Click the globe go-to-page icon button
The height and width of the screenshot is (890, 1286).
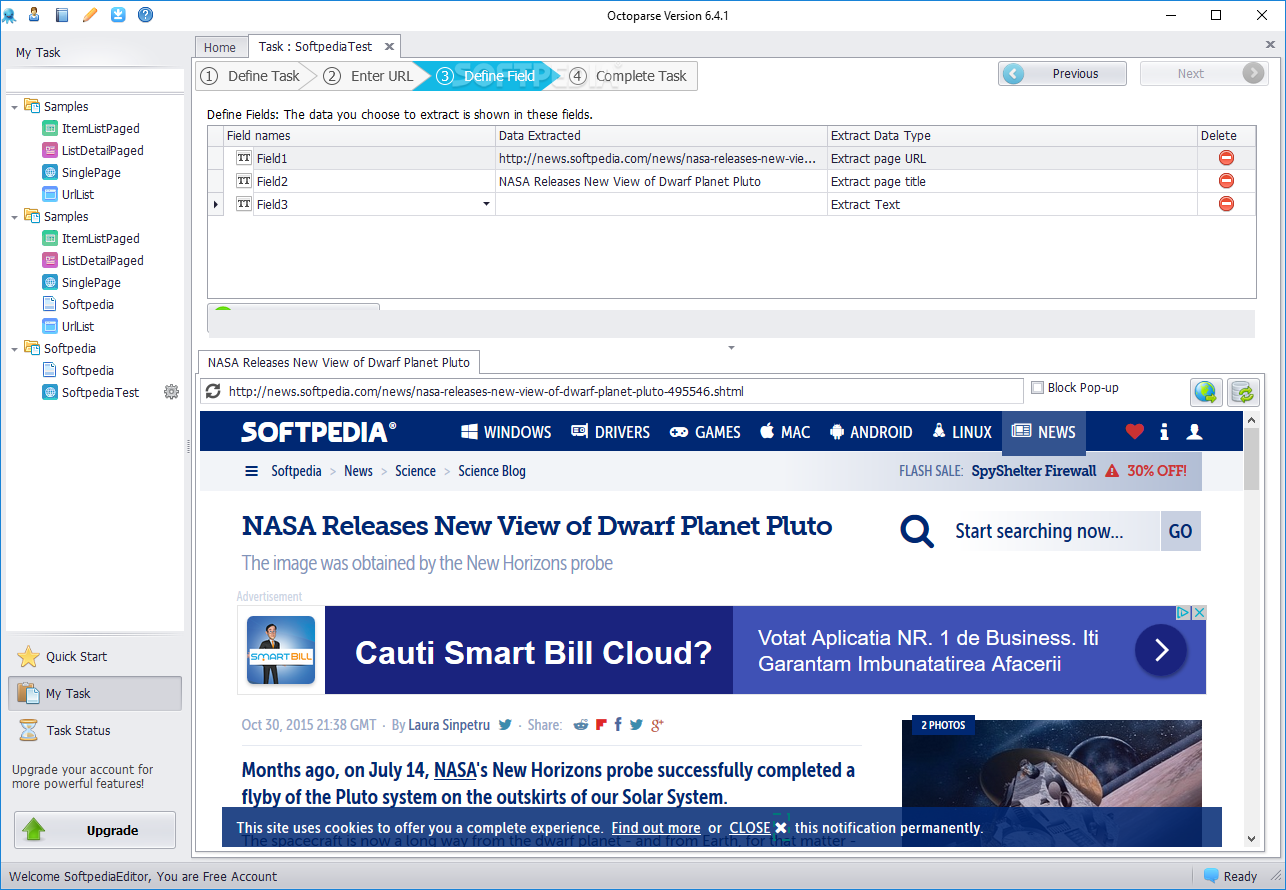coord(1206,392)
